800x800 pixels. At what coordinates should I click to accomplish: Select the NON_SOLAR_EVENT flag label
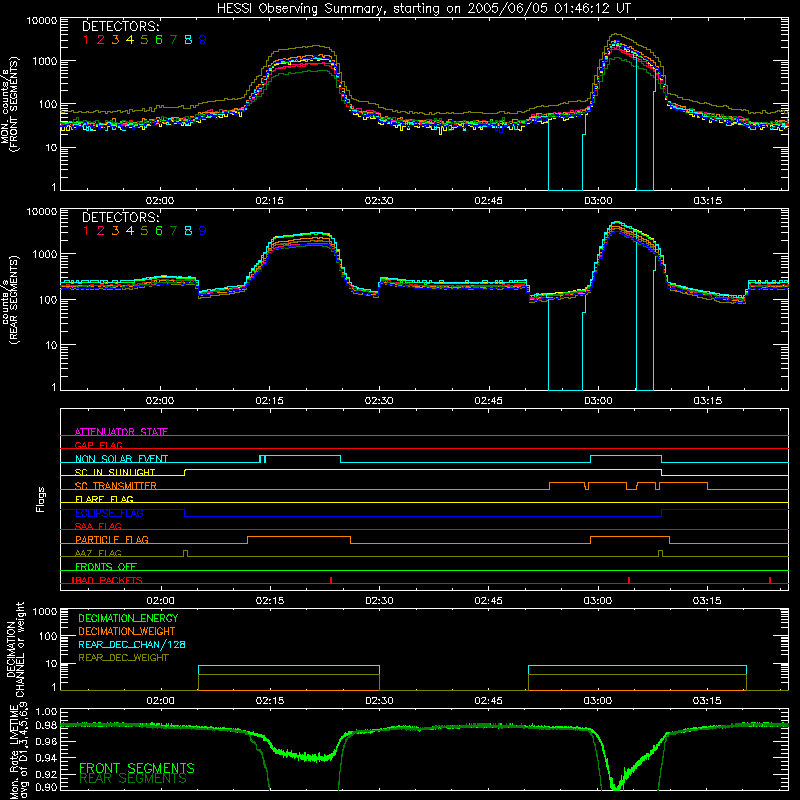click(x=121, y=459)
